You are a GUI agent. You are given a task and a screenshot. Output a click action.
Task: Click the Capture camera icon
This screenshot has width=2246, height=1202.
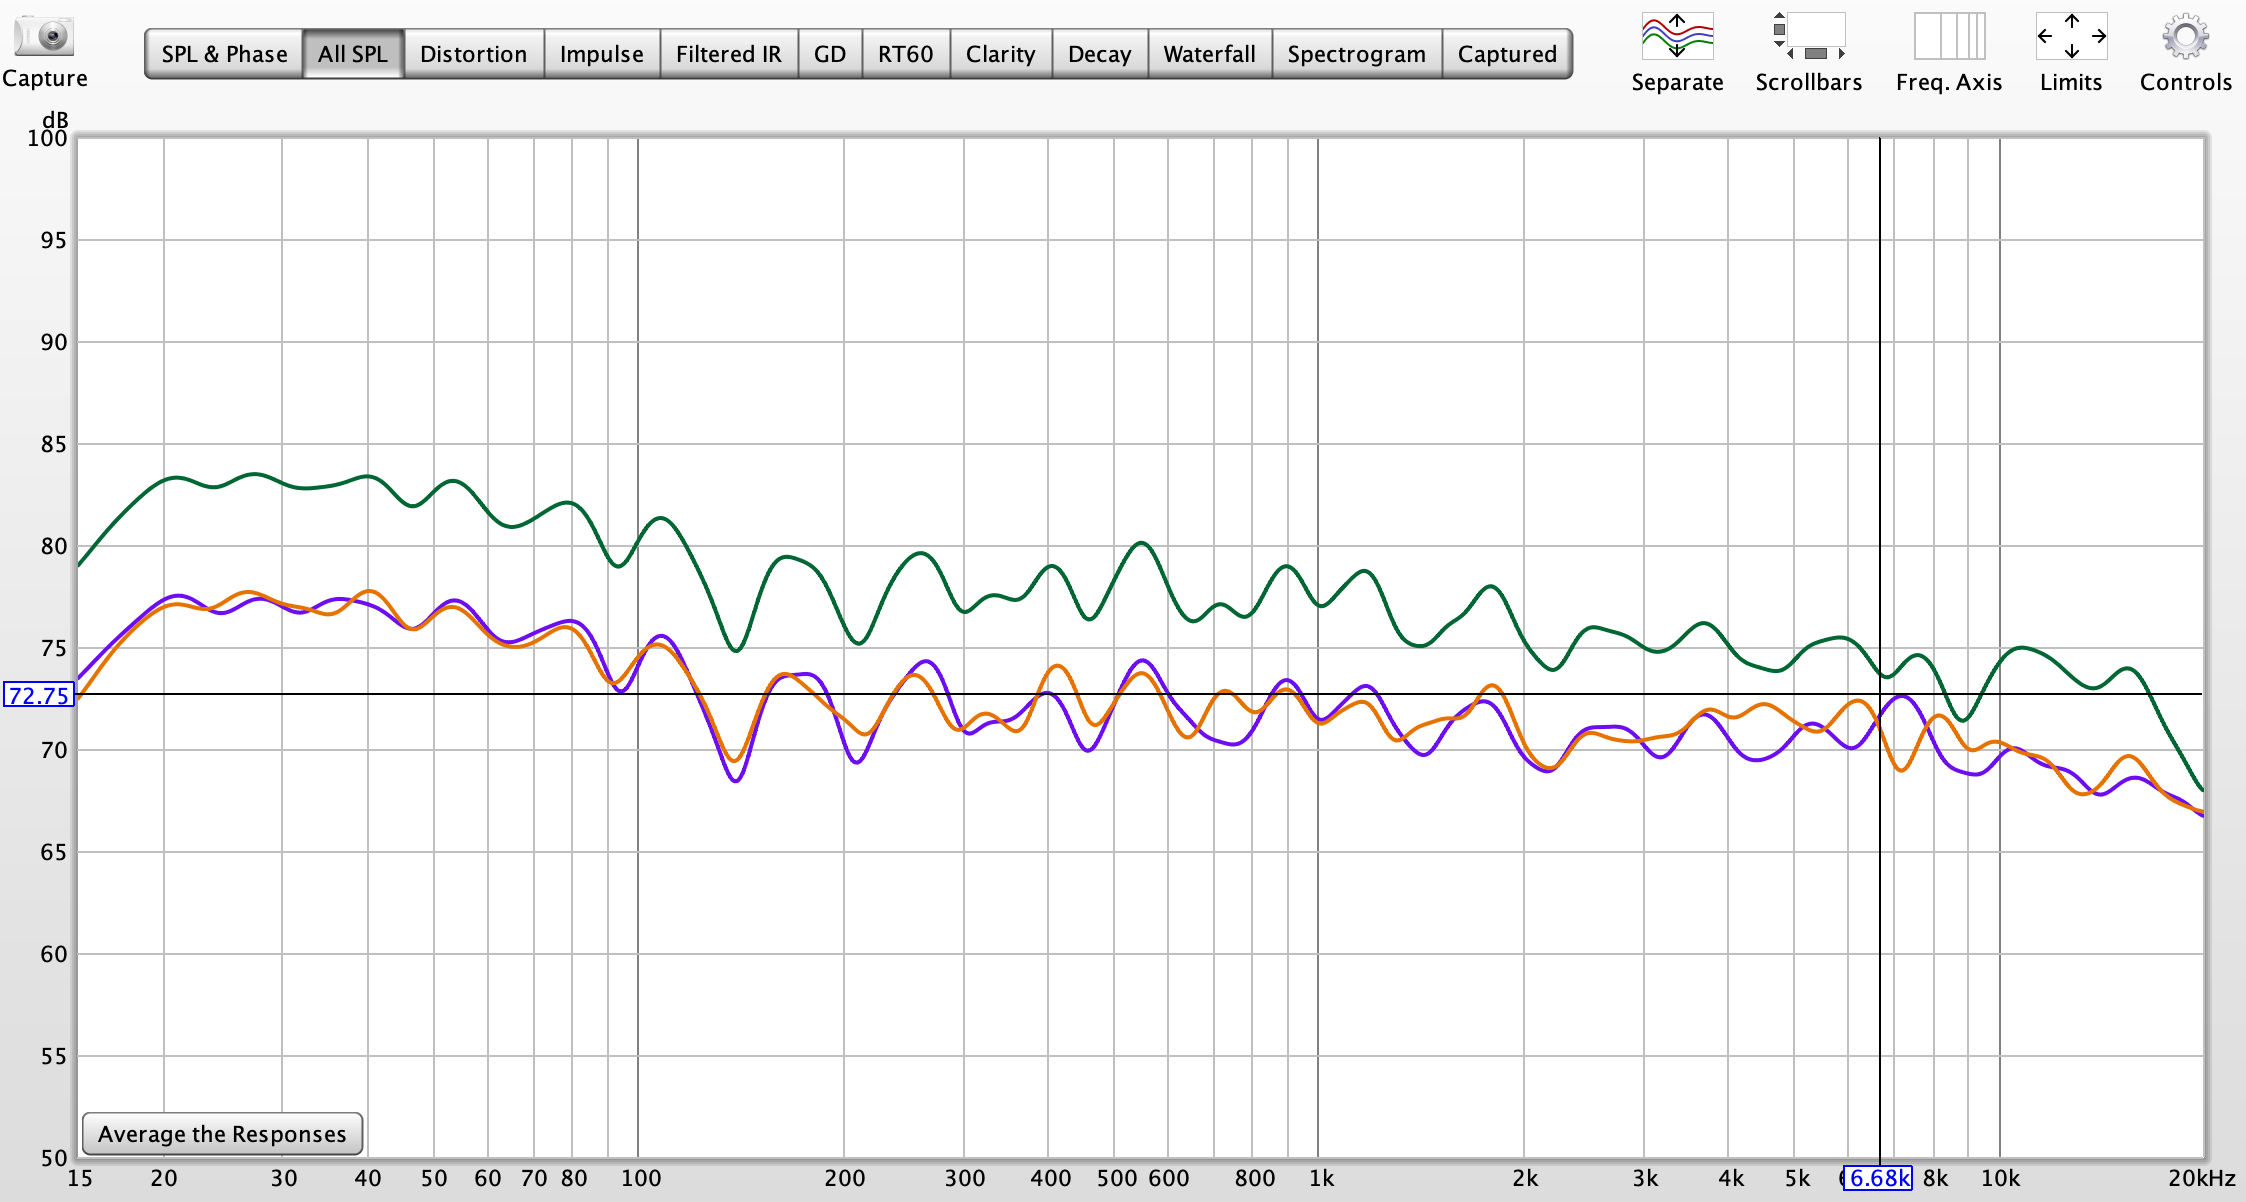(44, 36)
